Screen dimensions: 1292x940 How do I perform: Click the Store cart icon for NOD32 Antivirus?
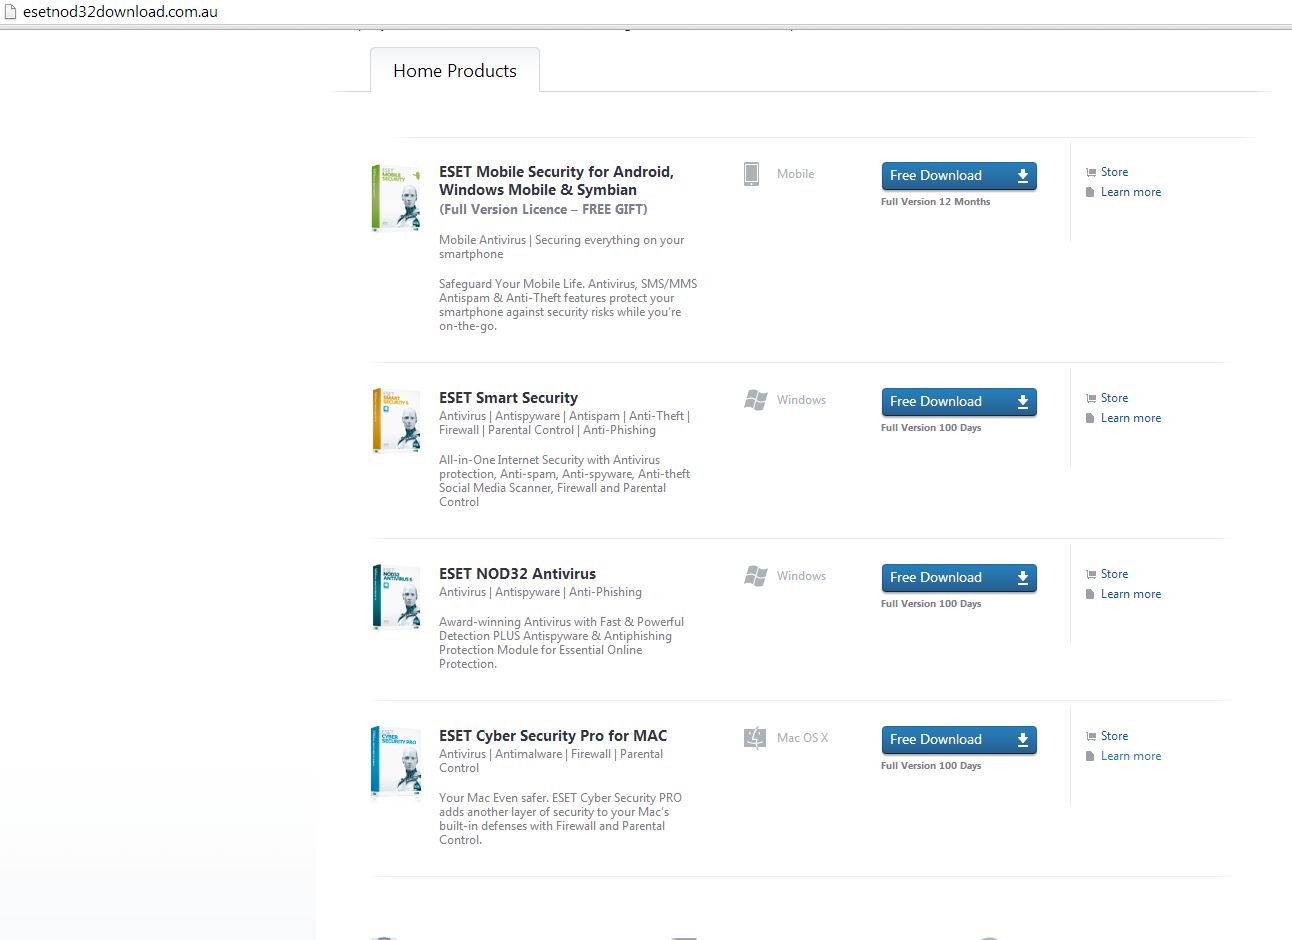(x=1091, y=574)
